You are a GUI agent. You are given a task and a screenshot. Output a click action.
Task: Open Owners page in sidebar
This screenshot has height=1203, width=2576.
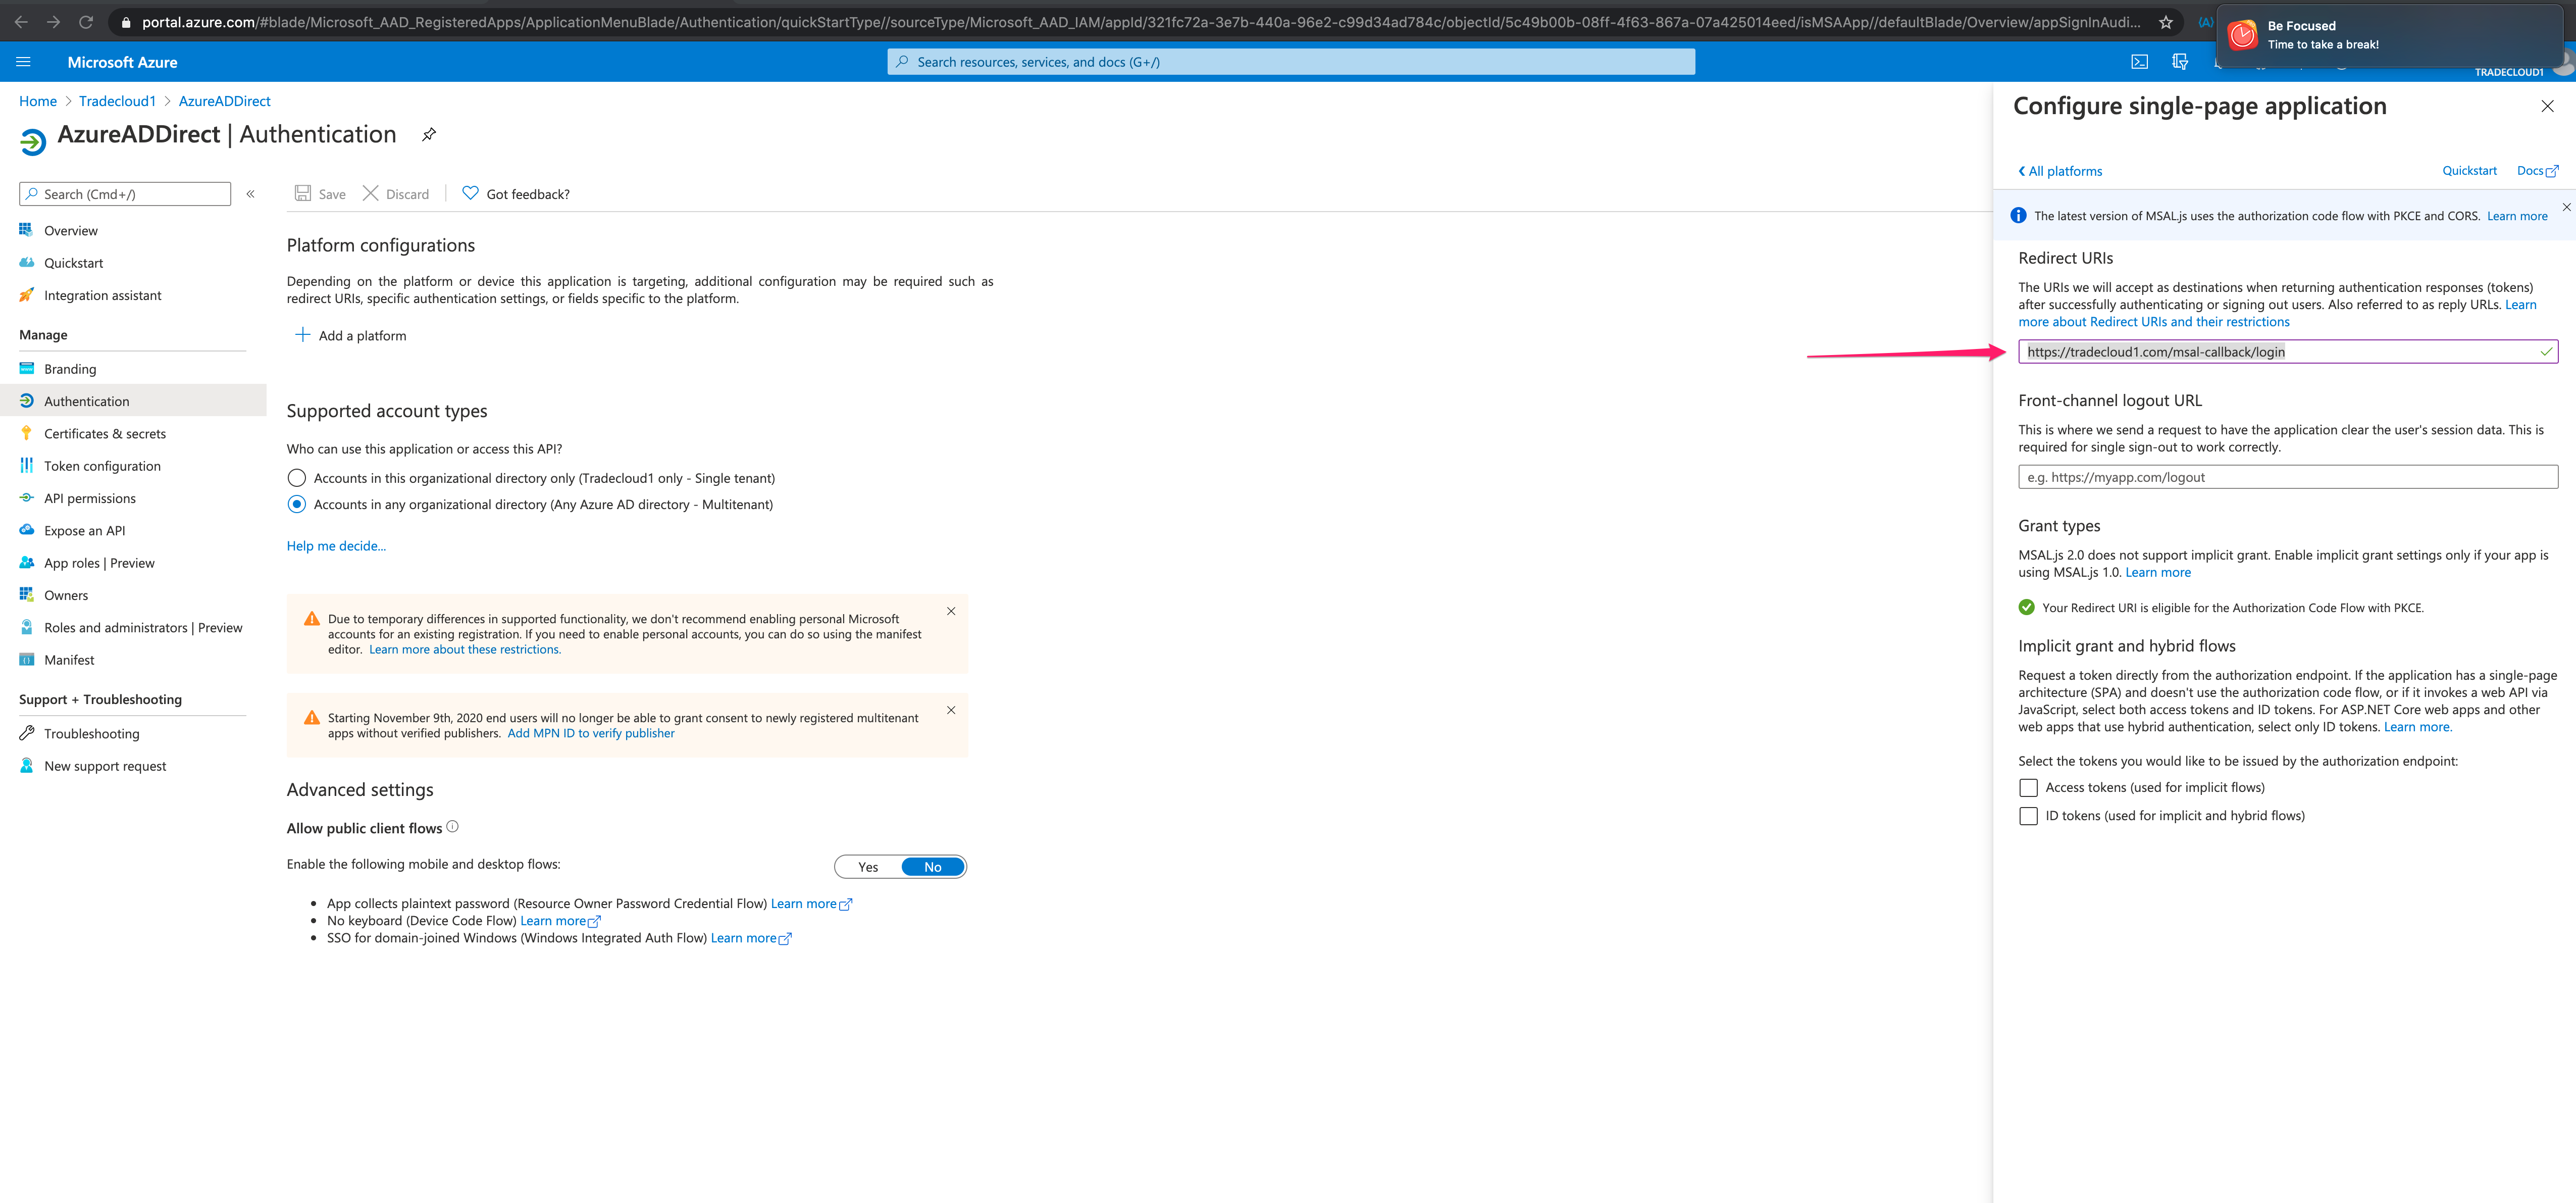point(66,595)
